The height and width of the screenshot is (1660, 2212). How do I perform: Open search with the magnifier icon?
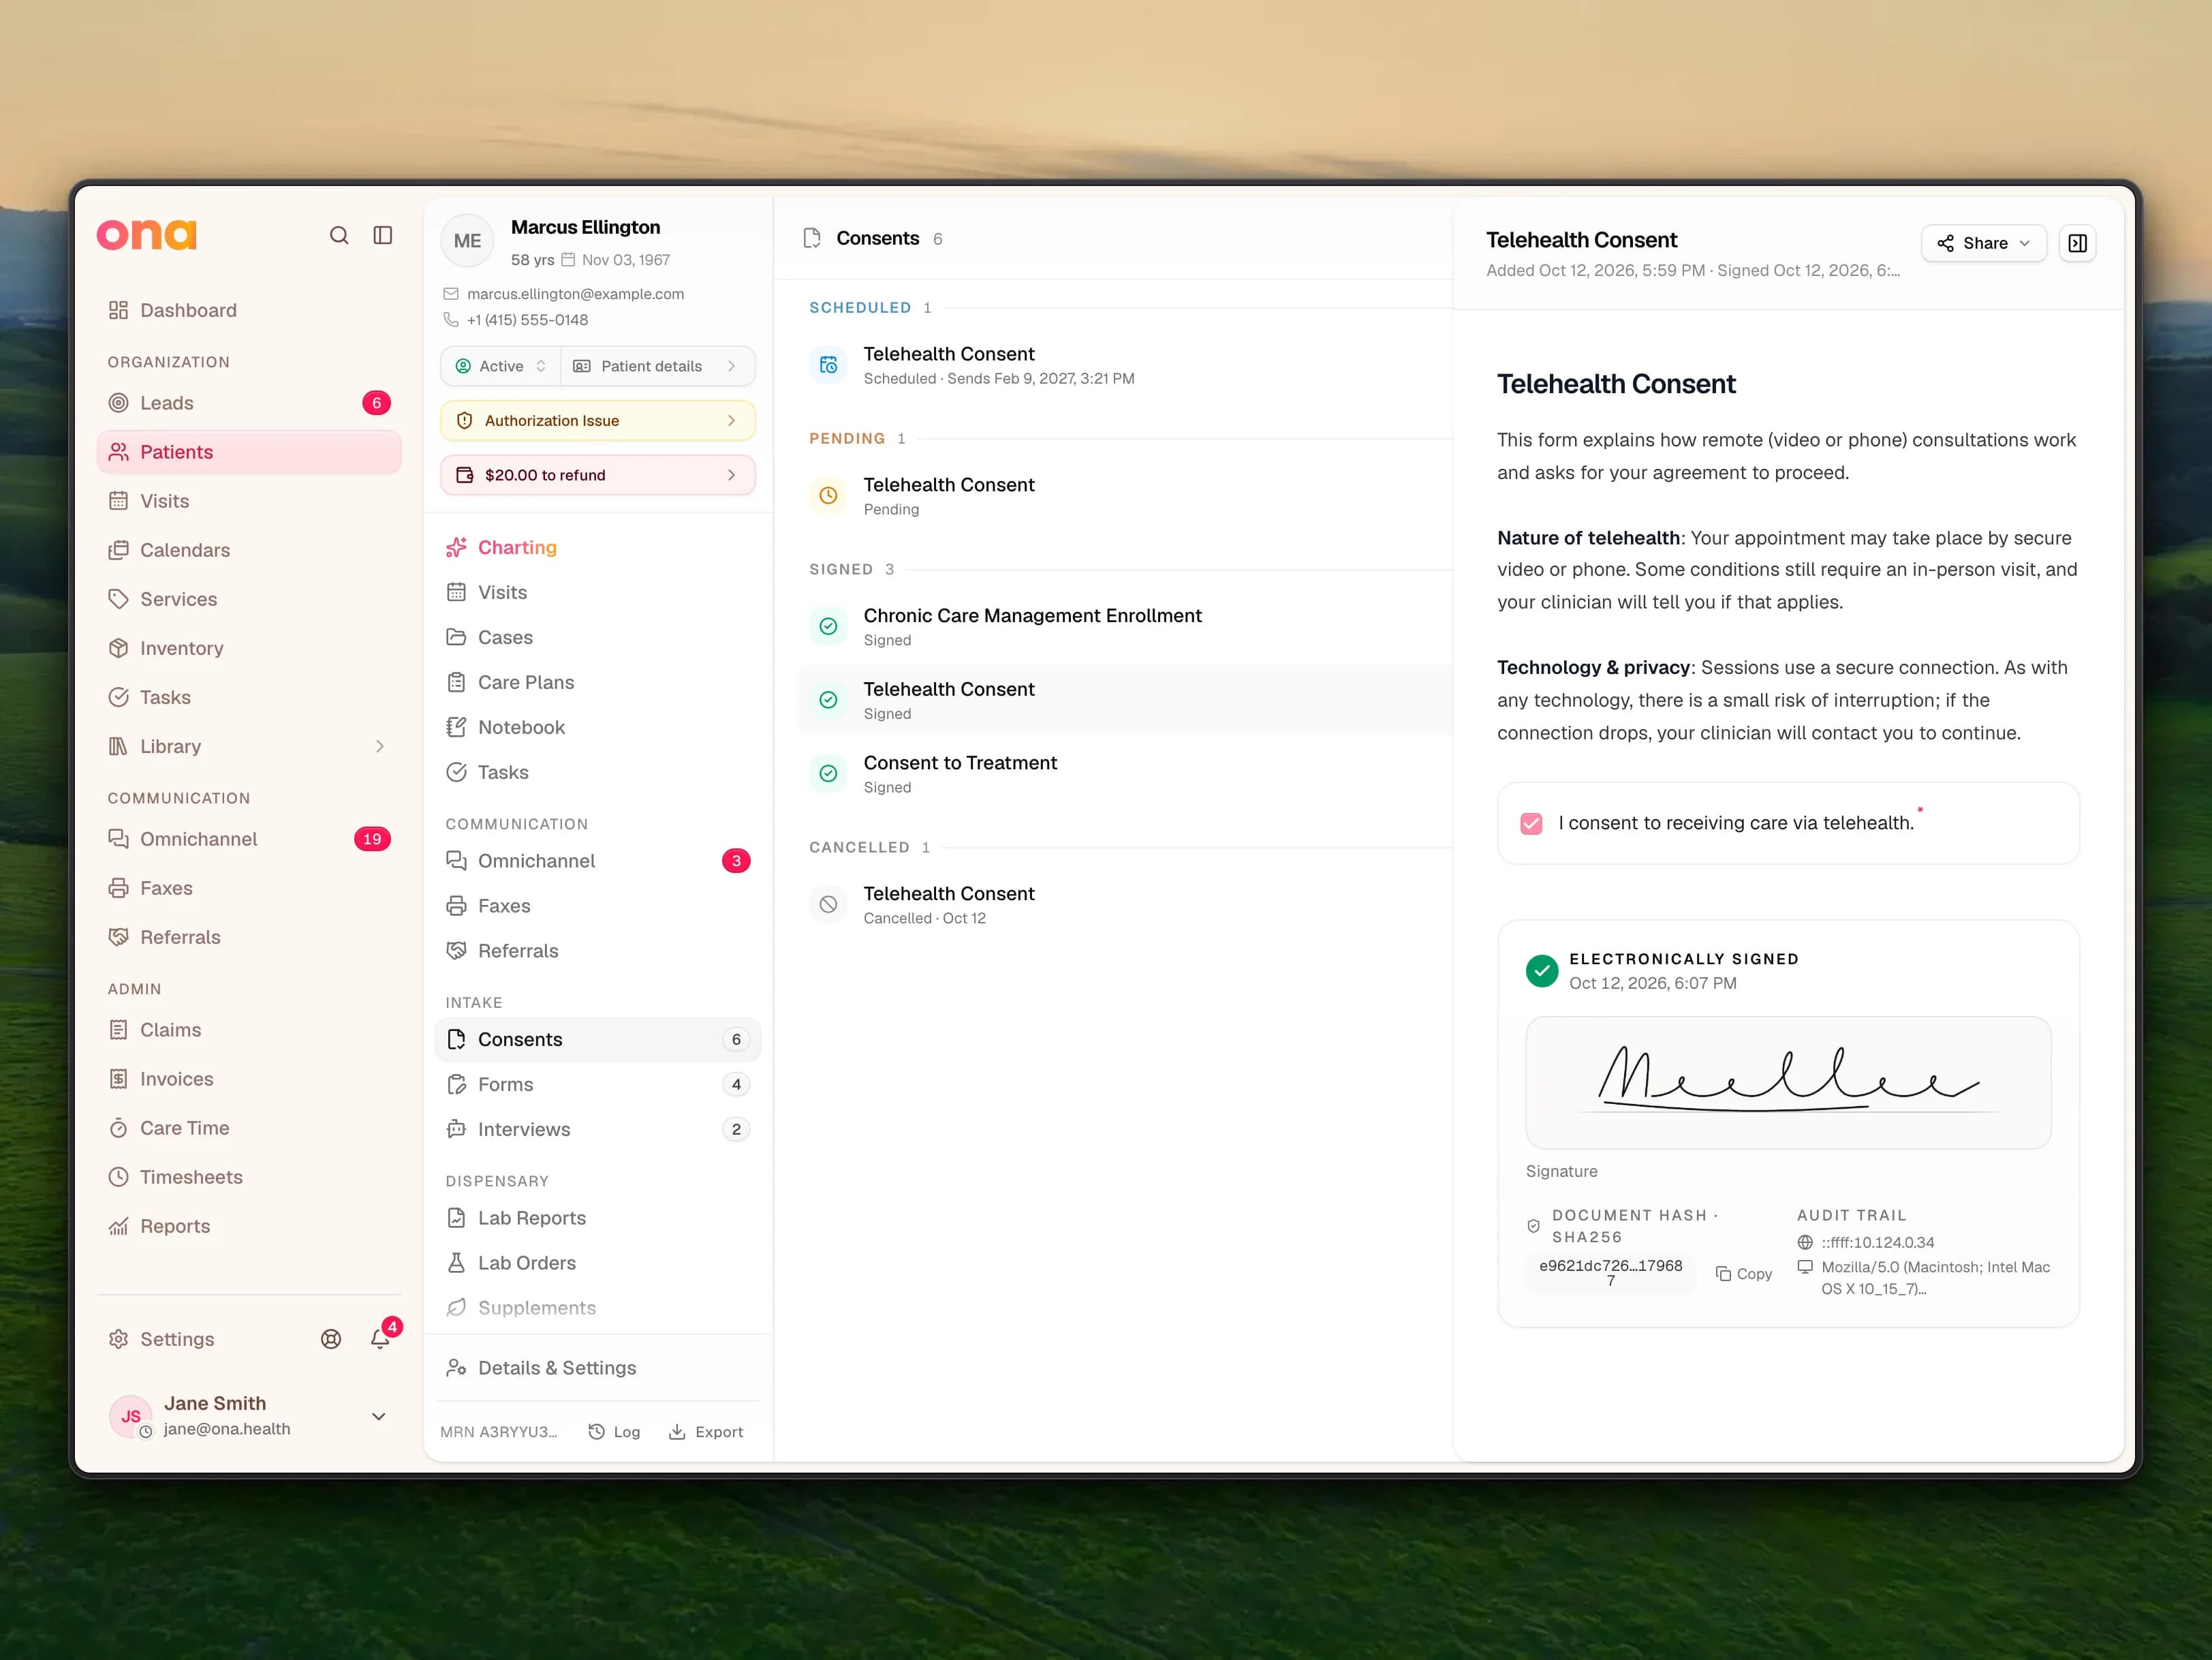click(x=339, y=235)
